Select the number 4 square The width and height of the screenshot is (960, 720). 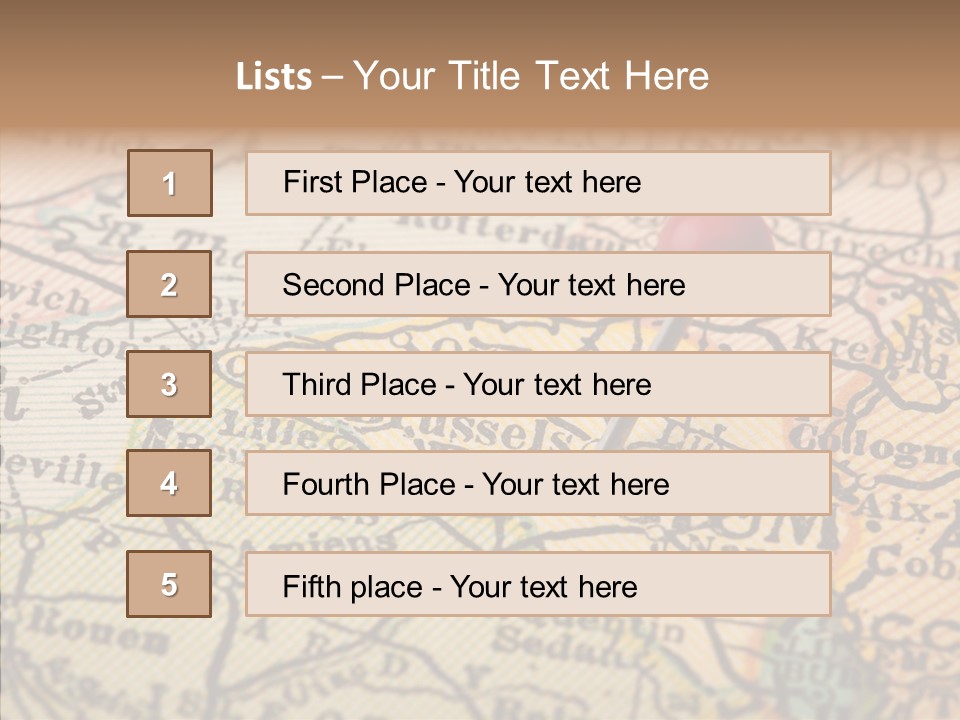169,483
